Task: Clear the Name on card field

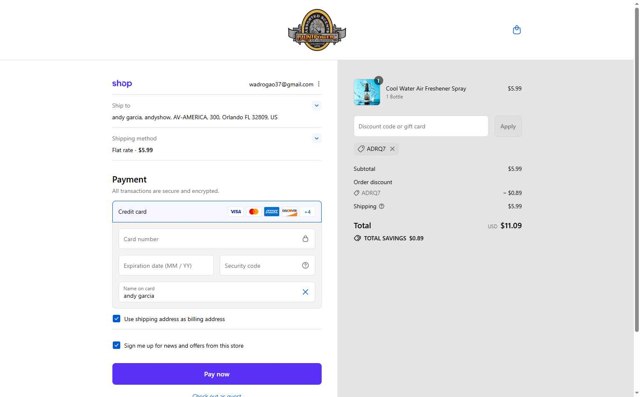Action: [x=305, y=292]
